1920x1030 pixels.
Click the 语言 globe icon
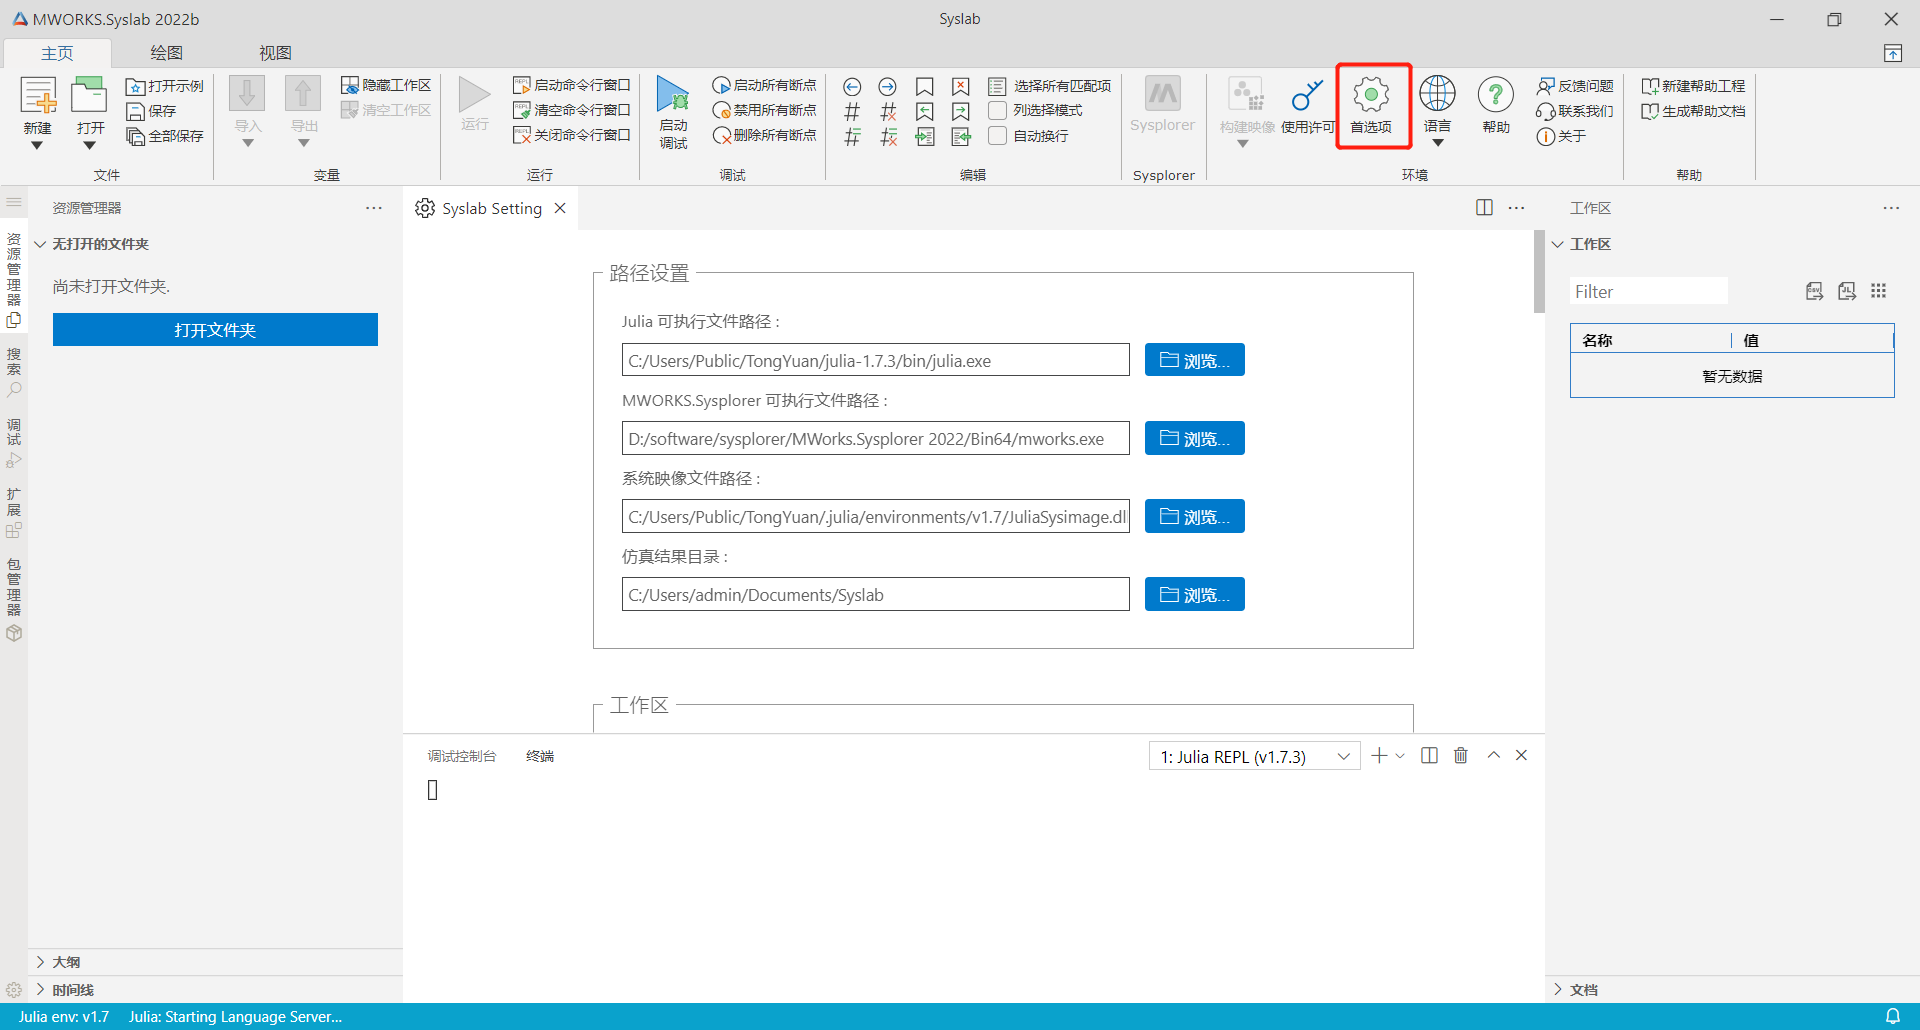point(1437,94)
